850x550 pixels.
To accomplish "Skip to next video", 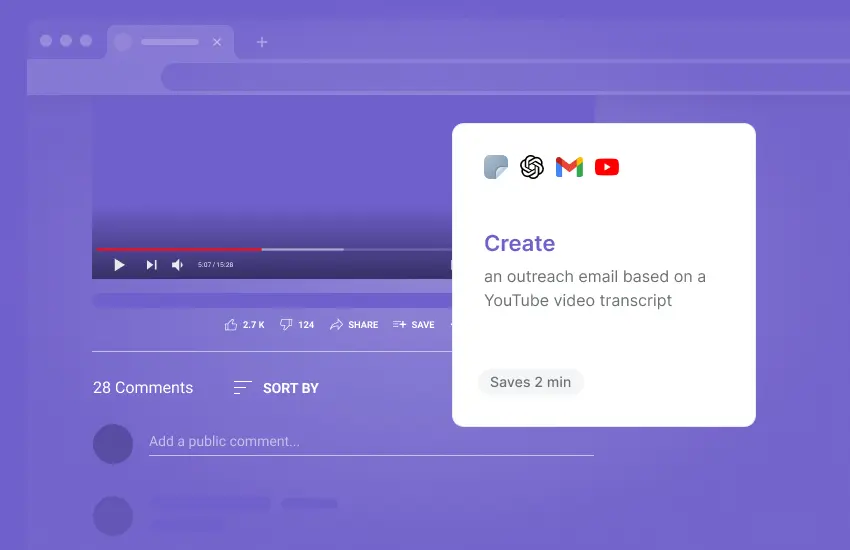I will click(151, 265).
